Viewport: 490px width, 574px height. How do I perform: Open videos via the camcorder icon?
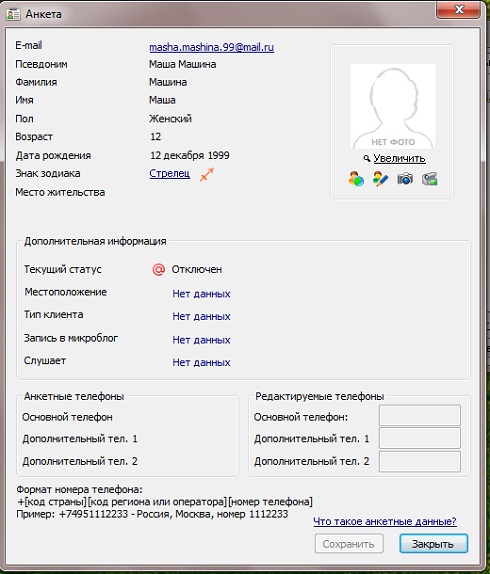pyautogui.click(x=429, y=179)
